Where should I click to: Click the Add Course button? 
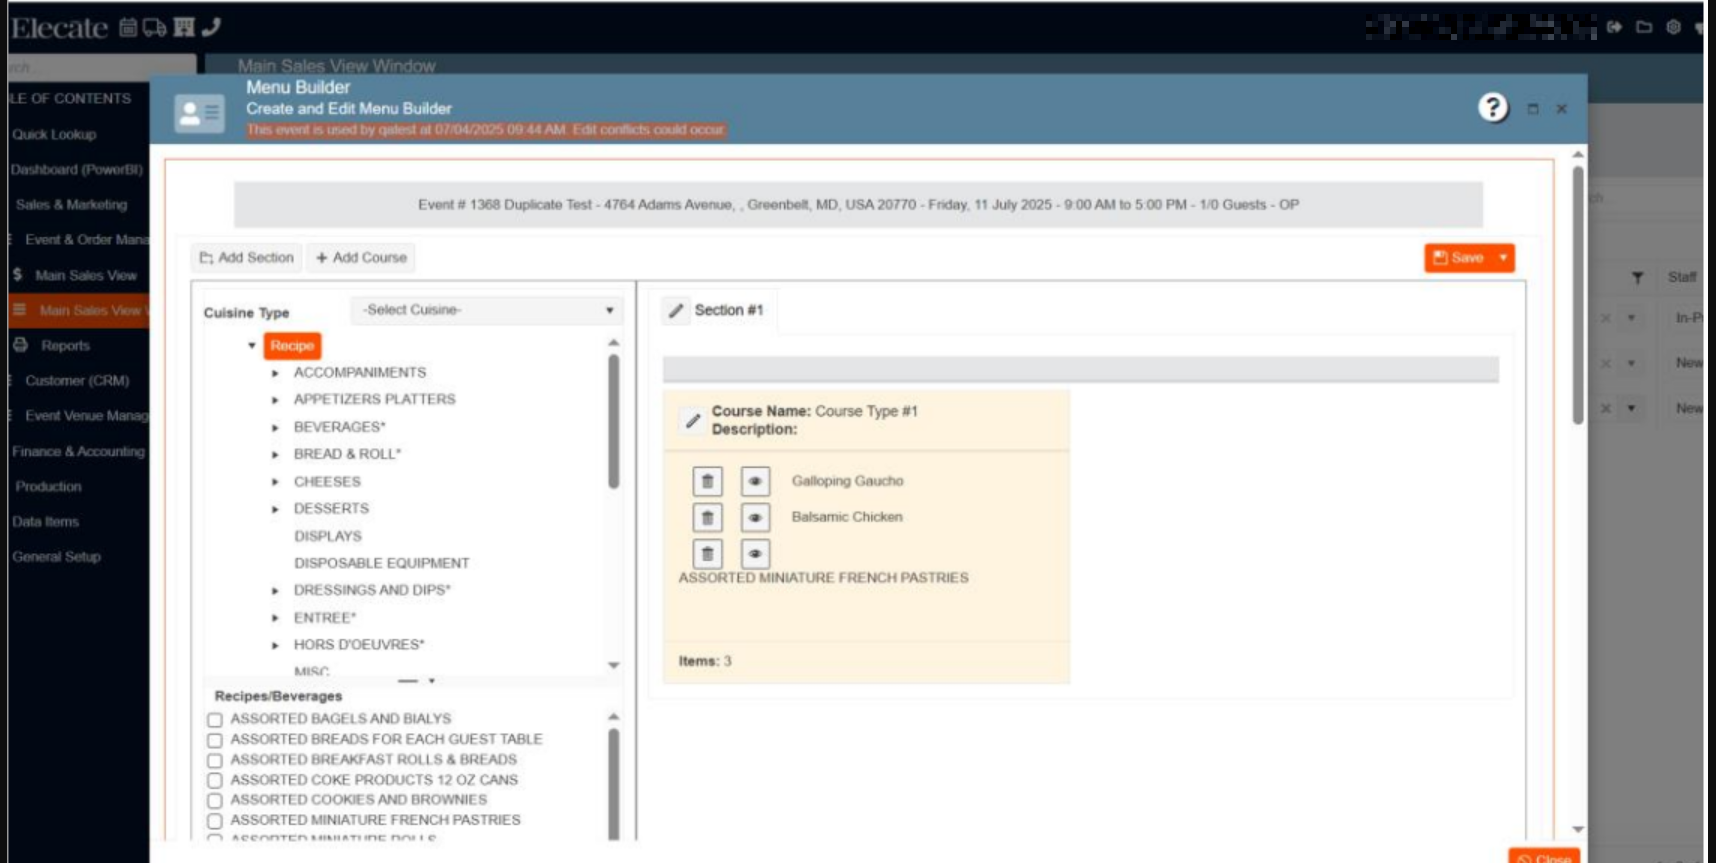click(361, 258)
